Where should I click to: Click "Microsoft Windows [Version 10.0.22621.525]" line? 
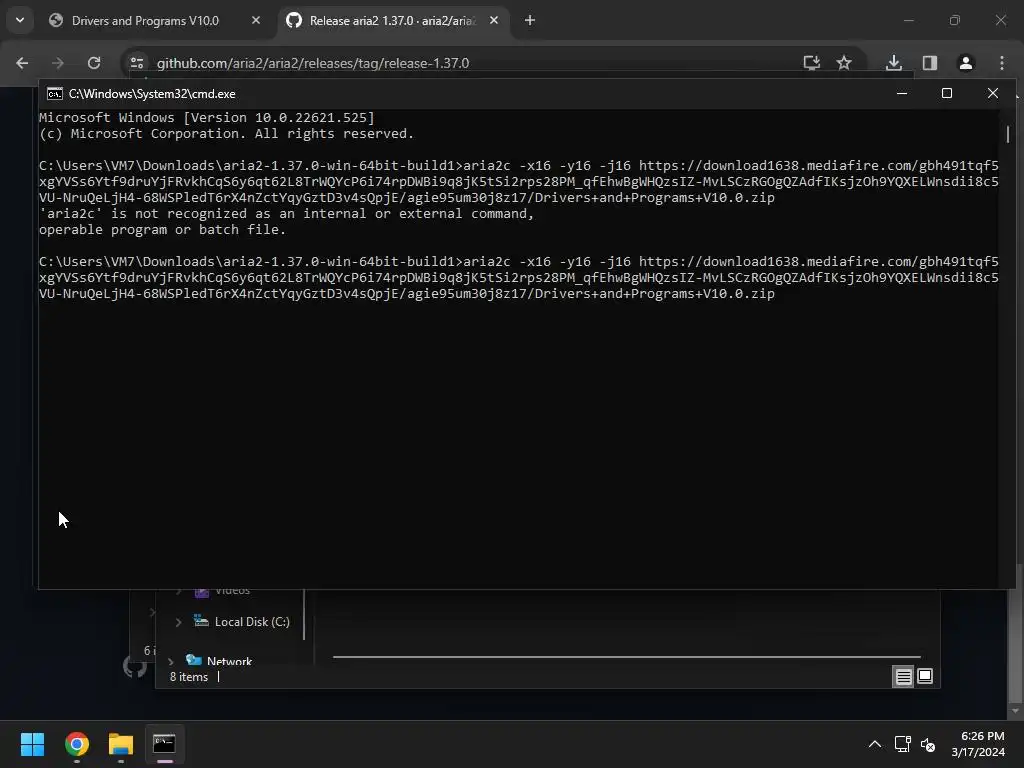click(x=206, y=118)
